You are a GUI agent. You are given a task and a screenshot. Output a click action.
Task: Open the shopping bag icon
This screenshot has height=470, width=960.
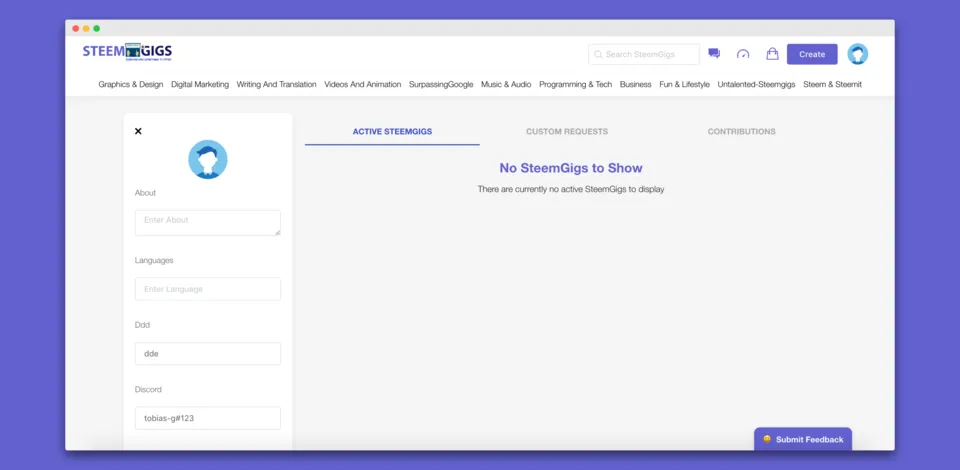772,54
